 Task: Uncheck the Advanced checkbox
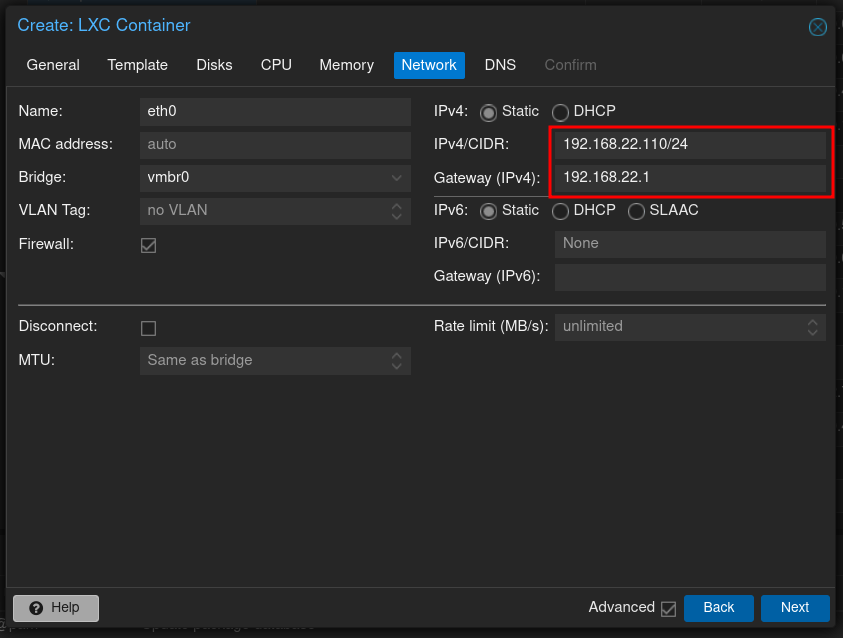point(668,608)
